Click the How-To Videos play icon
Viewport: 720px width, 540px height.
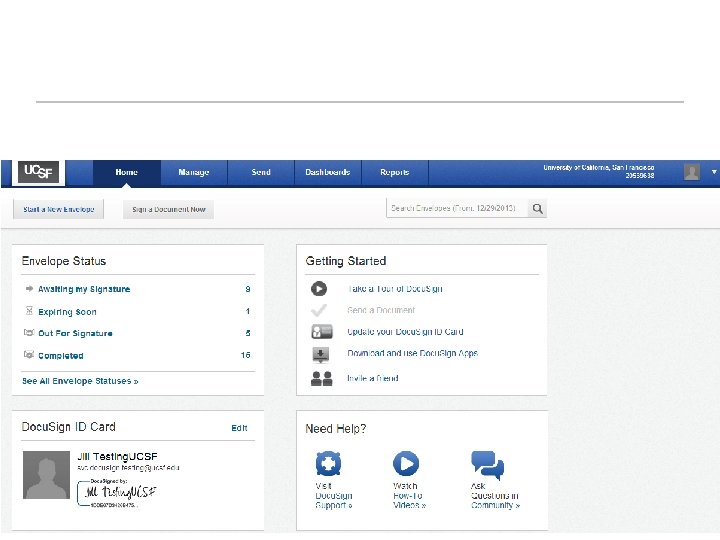coord(406,463)
